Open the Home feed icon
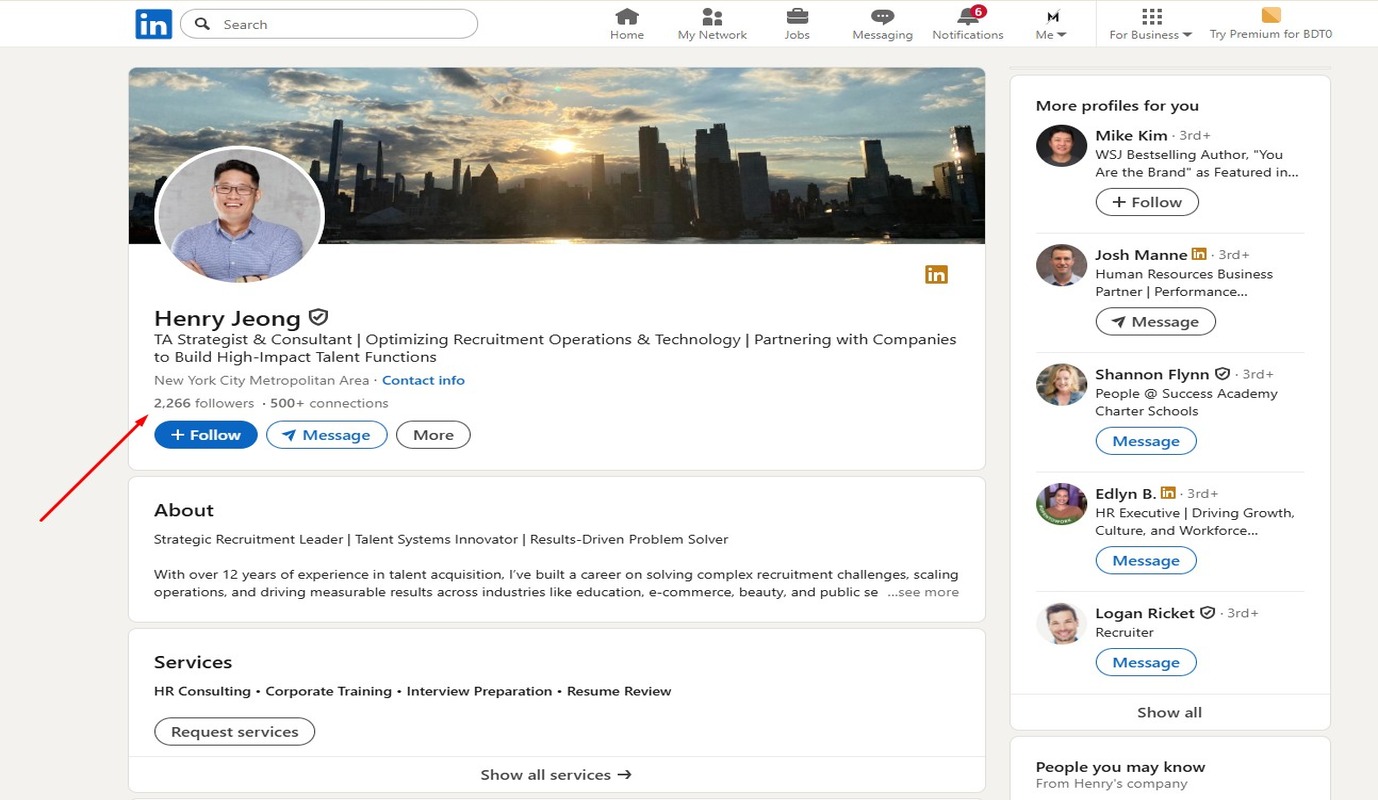This screenshot has width=1378, height=800. [x=627, y=17]
